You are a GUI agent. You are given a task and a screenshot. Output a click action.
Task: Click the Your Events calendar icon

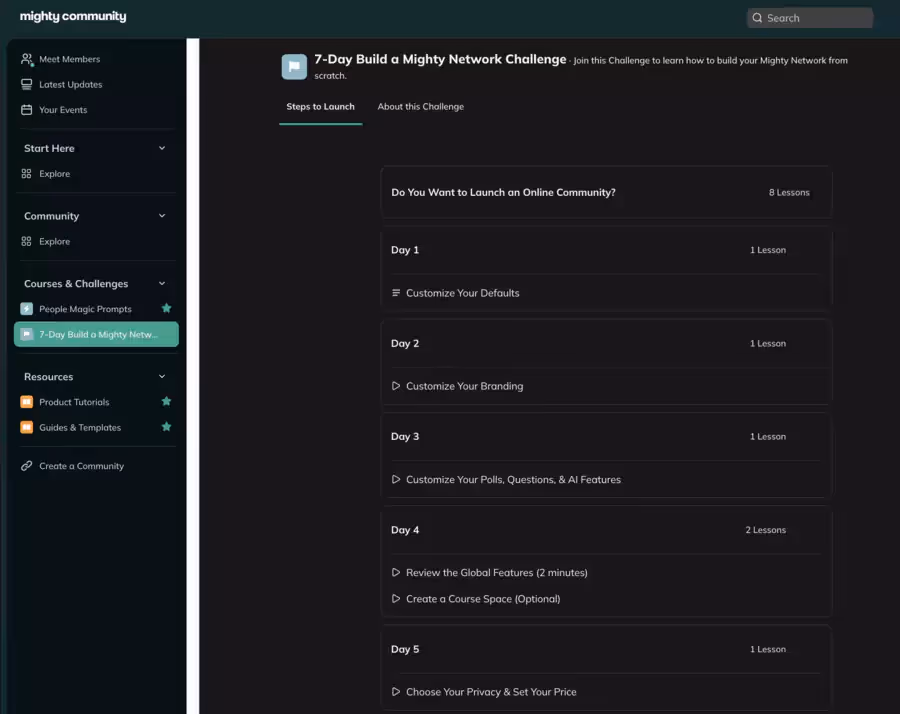[x=26, y=110]
